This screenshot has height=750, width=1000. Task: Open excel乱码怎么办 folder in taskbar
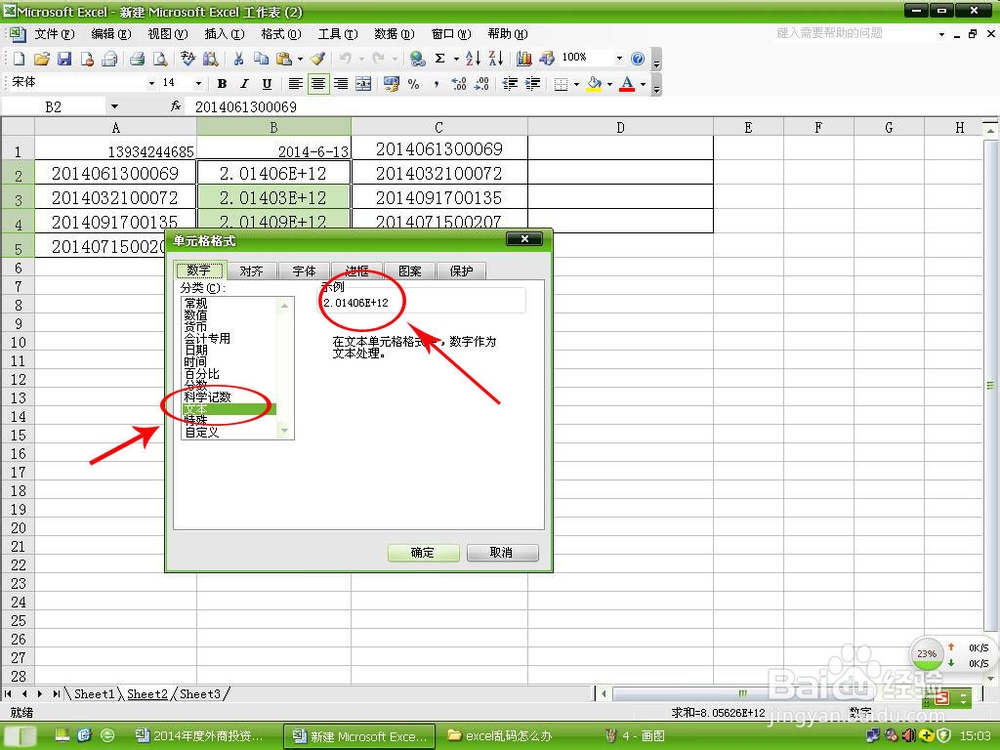point(499,736)
